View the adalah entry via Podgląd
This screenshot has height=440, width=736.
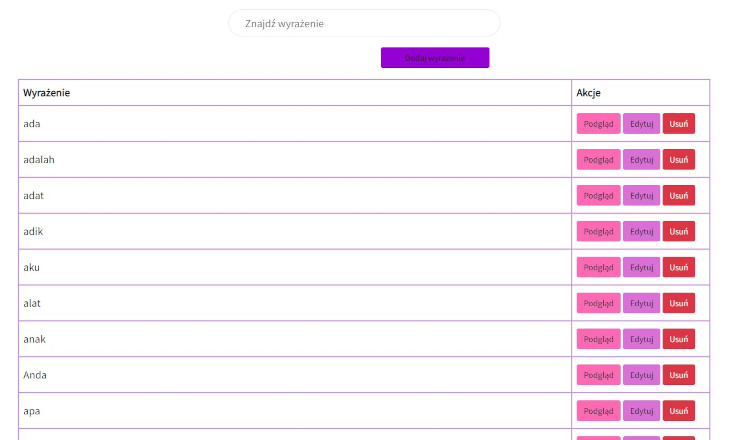tap(598, 160)
